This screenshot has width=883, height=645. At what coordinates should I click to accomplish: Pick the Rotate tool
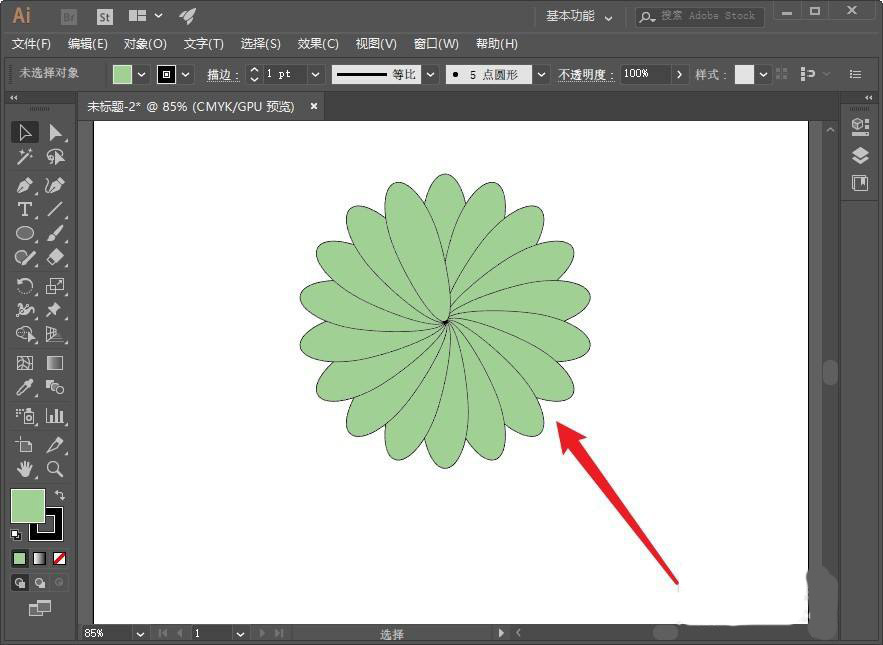point(25,285)
